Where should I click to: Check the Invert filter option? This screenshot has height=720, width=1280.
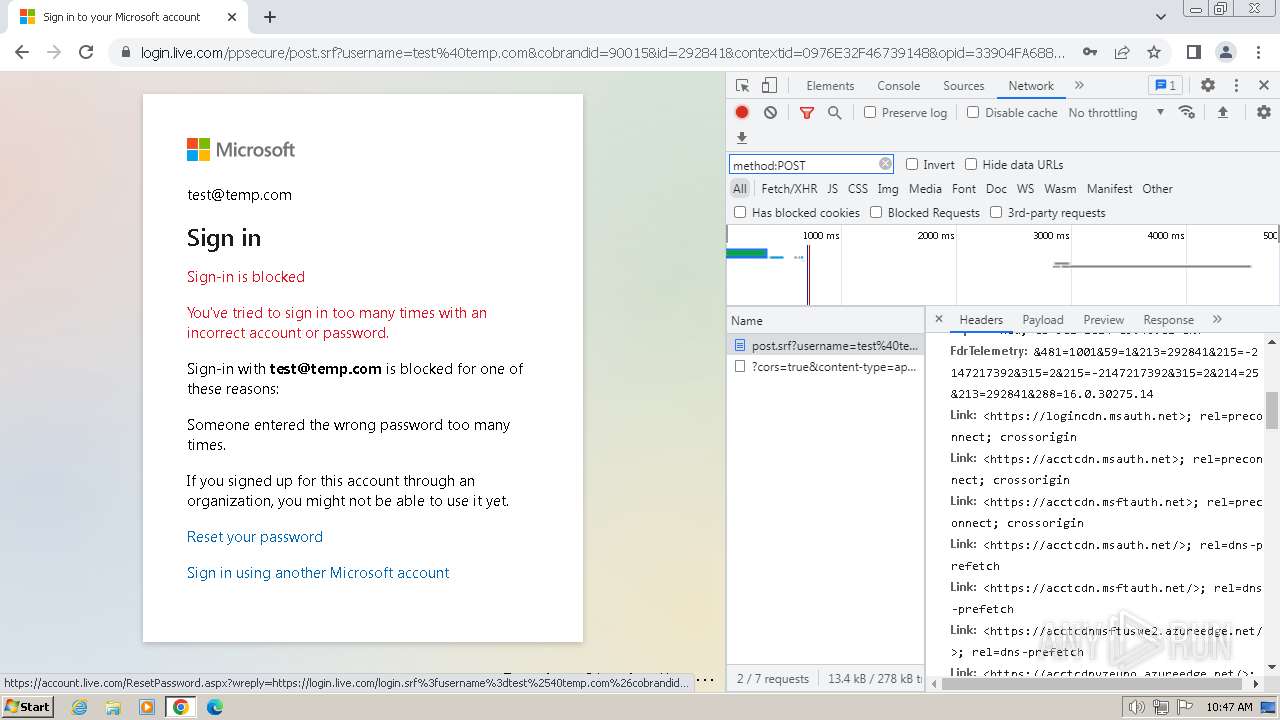click(912, 165)
